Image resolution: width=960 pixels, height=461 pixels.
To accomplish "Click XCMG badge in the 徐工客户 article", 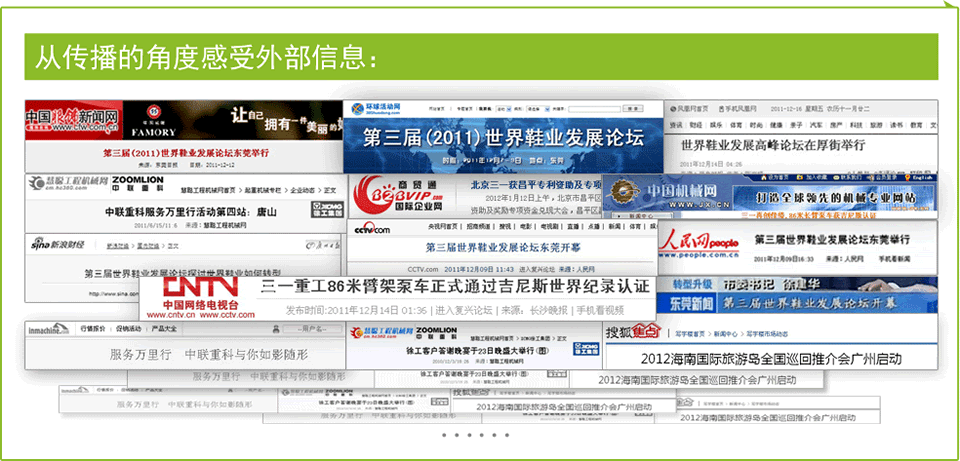I will (587, 349).
